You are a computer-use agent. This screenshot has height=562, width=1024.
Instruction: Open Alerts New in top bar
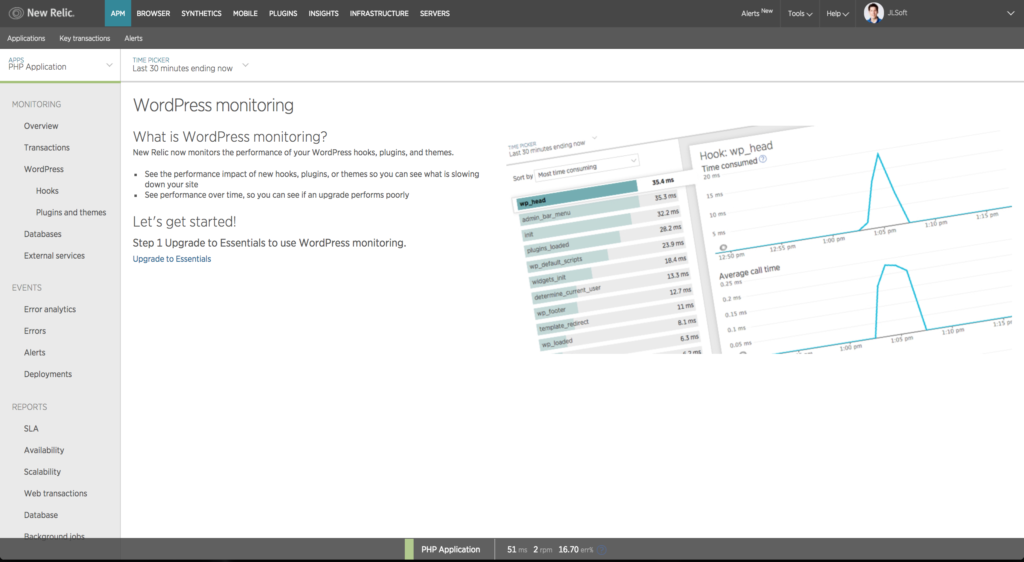757,13
